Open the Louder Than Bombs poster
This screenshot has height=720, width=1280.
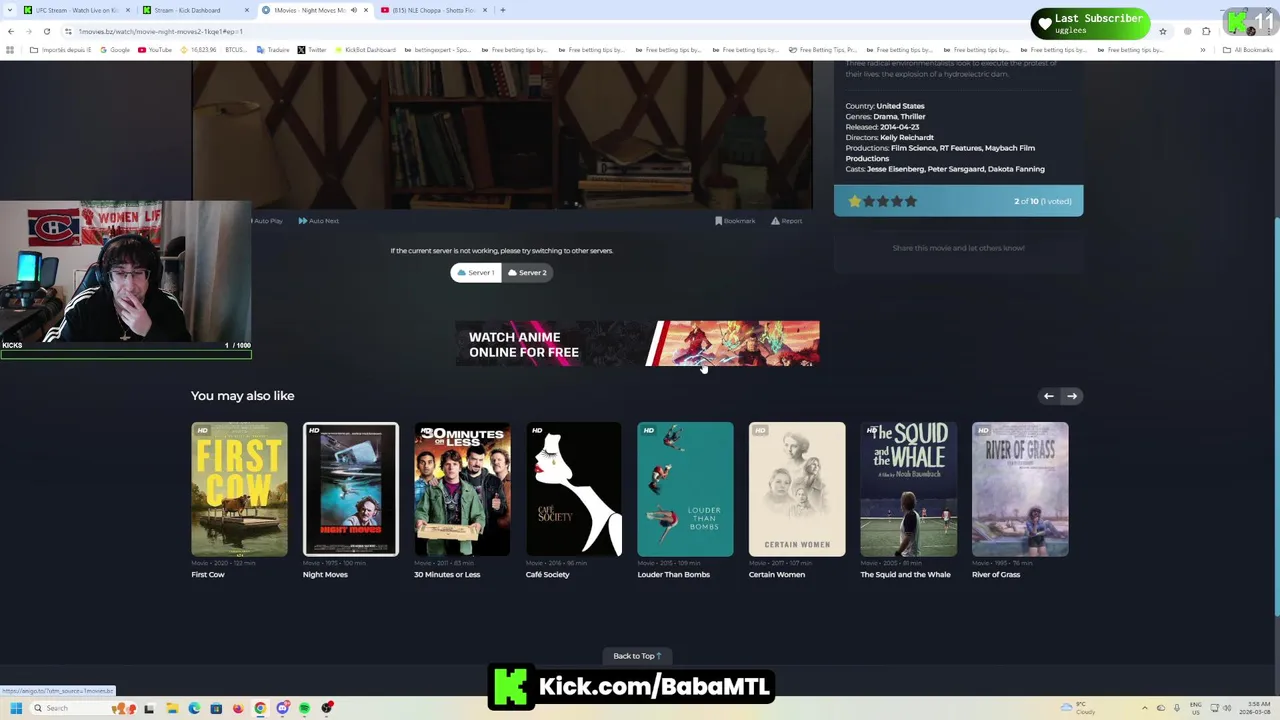click(685, 489)
